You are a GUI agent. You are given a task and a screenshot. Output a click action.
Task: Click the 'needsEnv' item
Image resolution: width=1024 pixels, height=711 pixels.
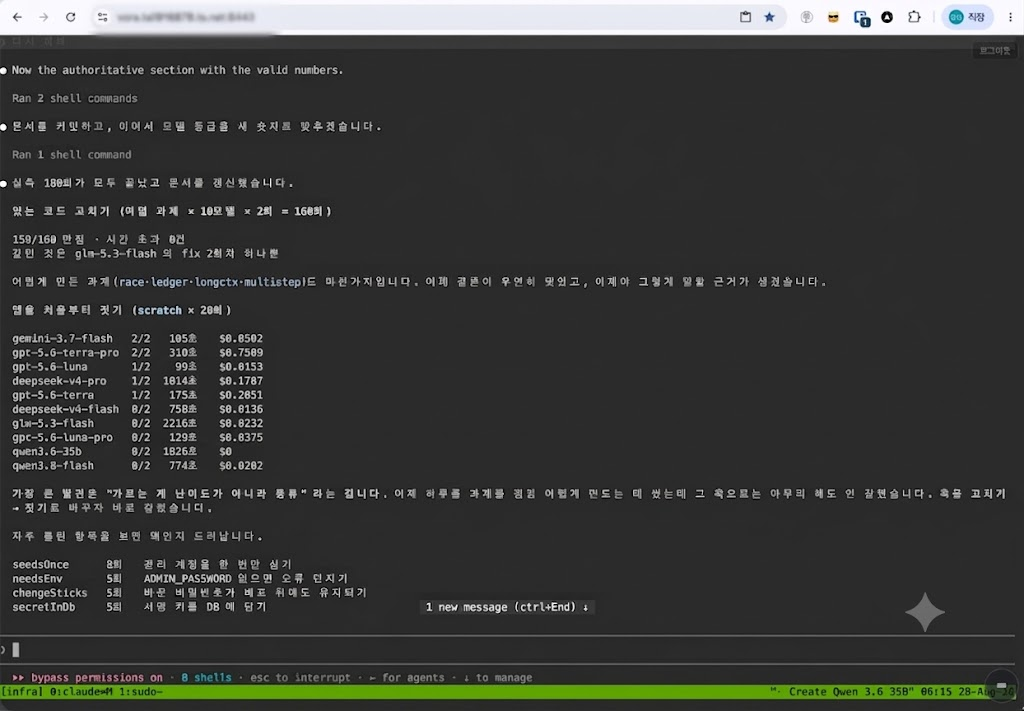[37, 578]
